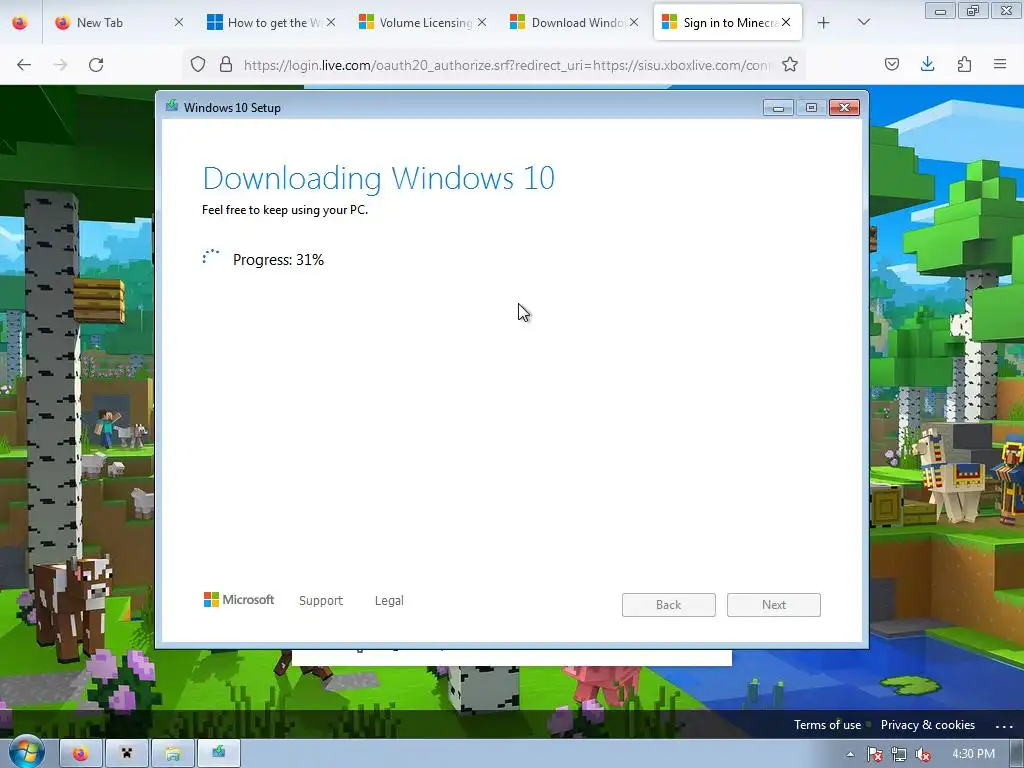
Task: Open the three-dot more options in page footer
Action: tap(1004, 726)
